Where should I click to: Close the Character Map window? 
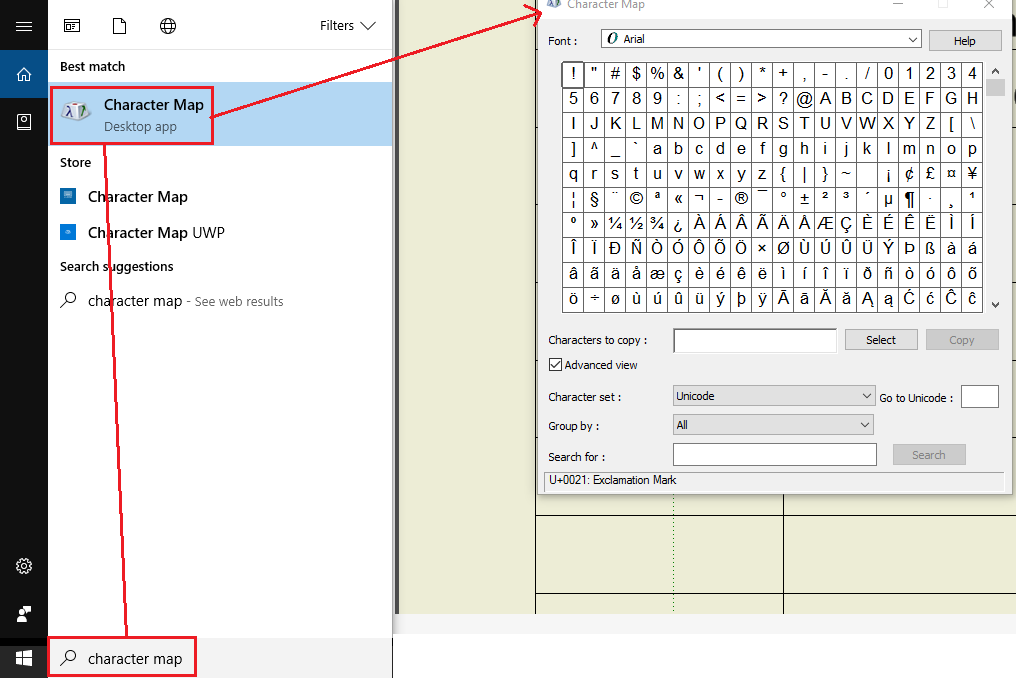coord(989,4)
